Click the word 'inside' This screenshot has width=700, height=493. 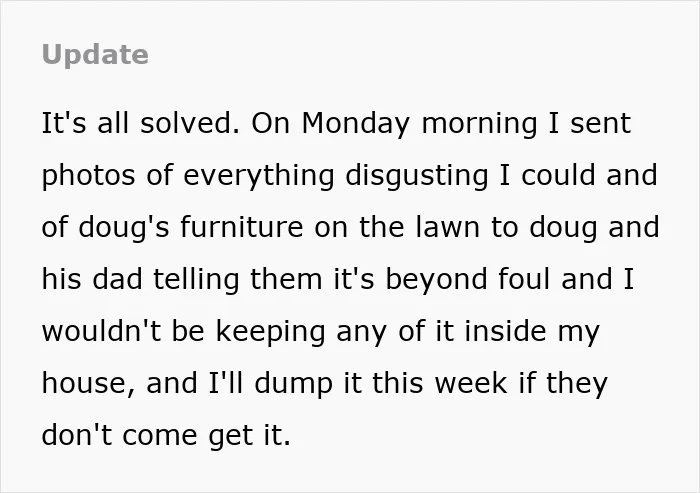coord(505,331)
